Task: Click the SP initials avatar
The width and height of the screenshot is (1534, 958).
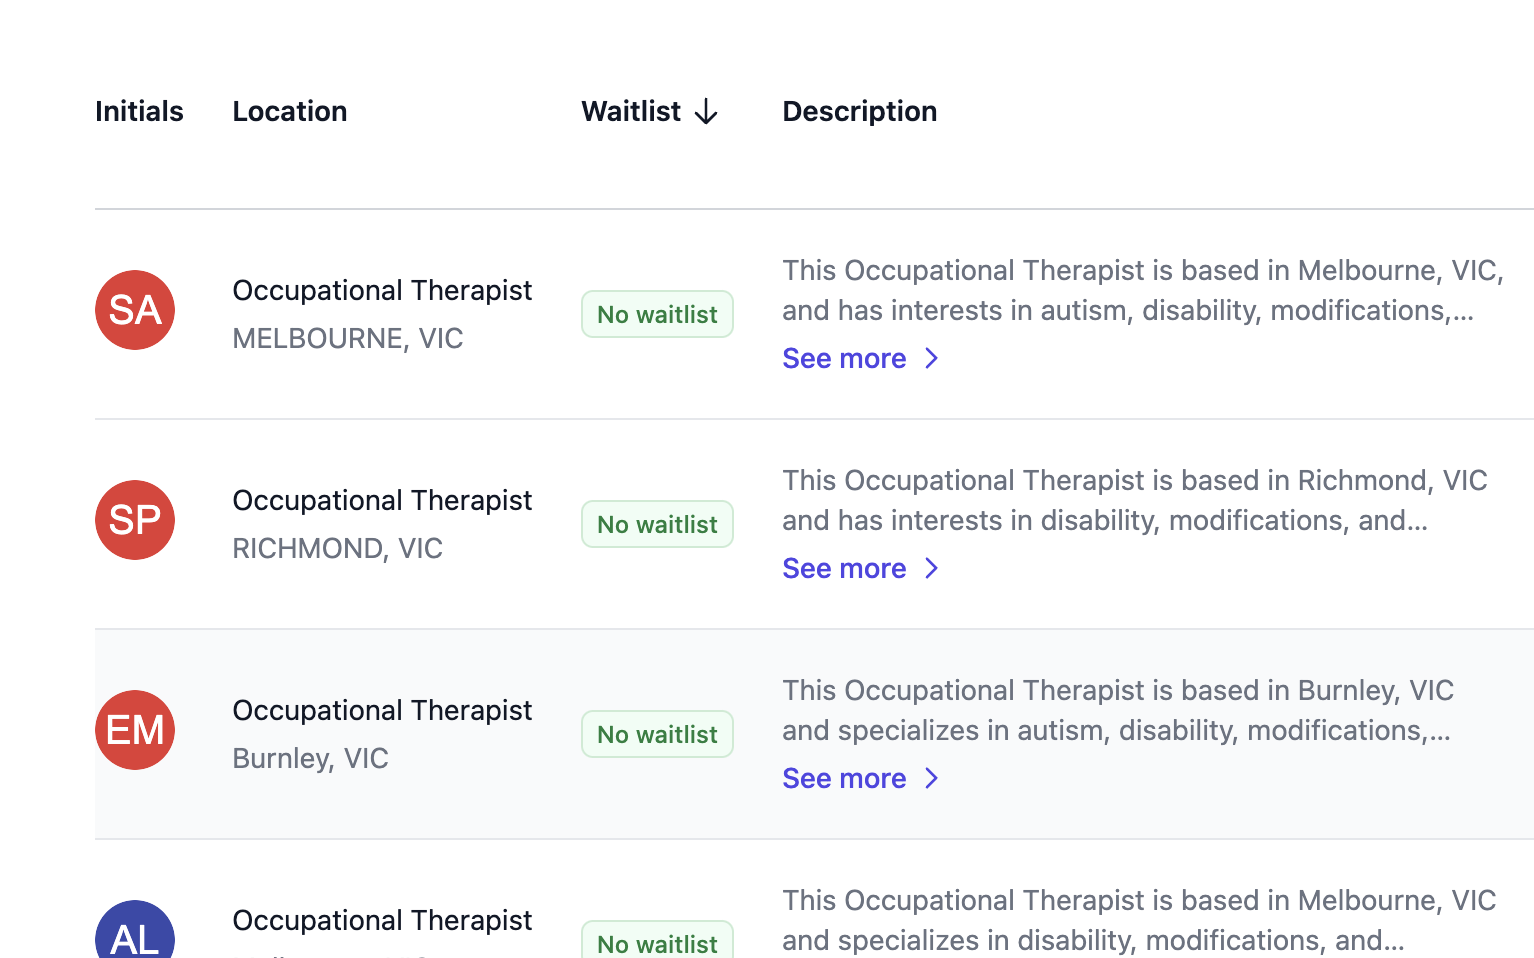Action: pos(135,520)
